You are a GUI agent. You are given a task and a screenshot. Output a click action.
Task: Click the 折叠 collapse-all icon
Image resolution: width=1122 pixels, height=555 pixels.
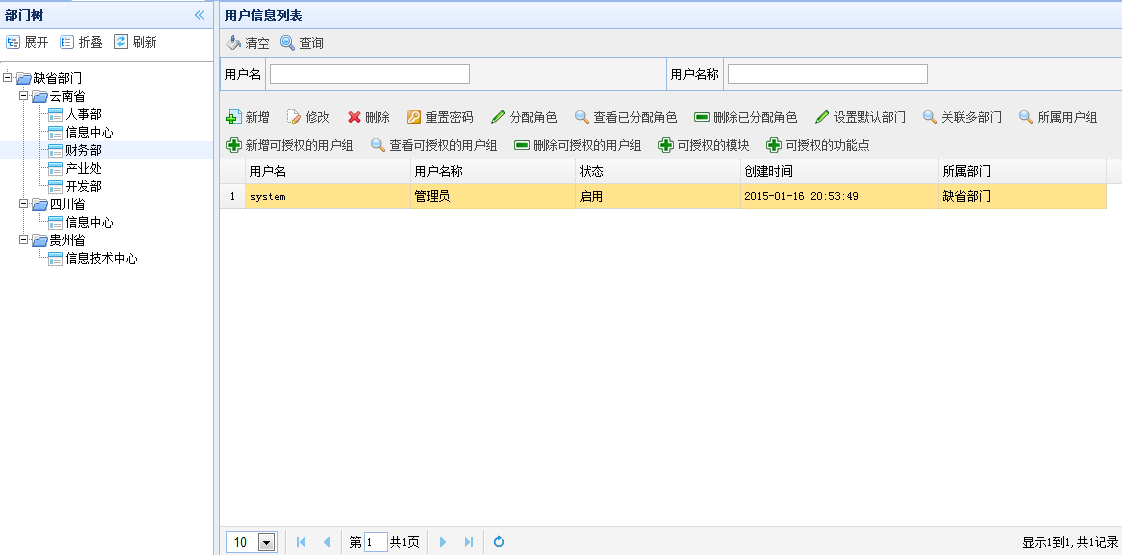coord(67,42)
